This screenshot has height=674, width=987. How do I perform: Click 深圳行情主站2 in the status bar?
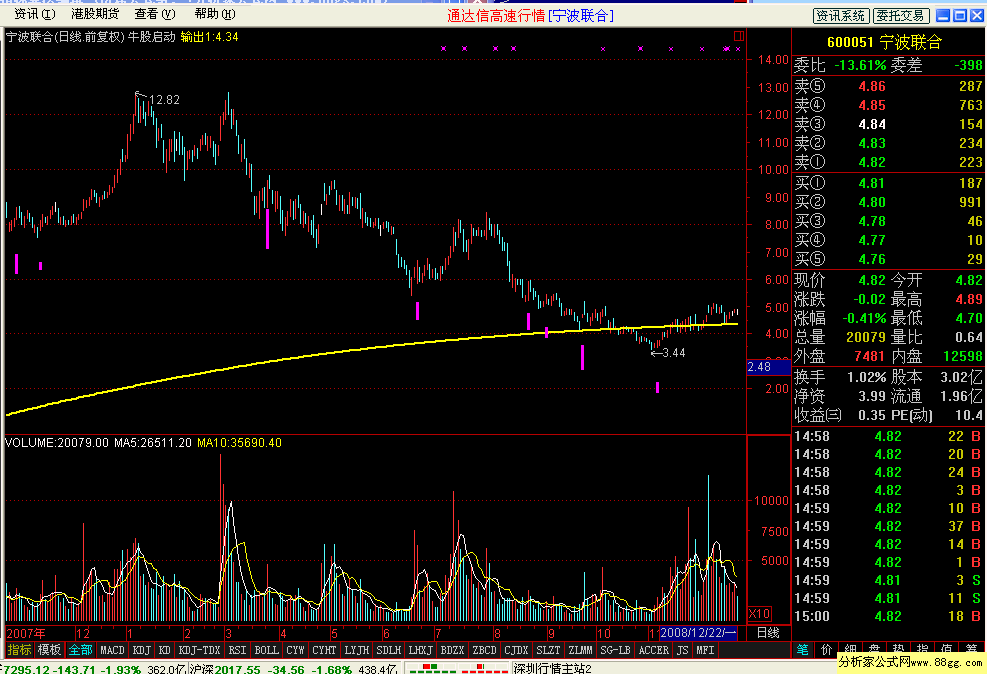tap(553, 669)
